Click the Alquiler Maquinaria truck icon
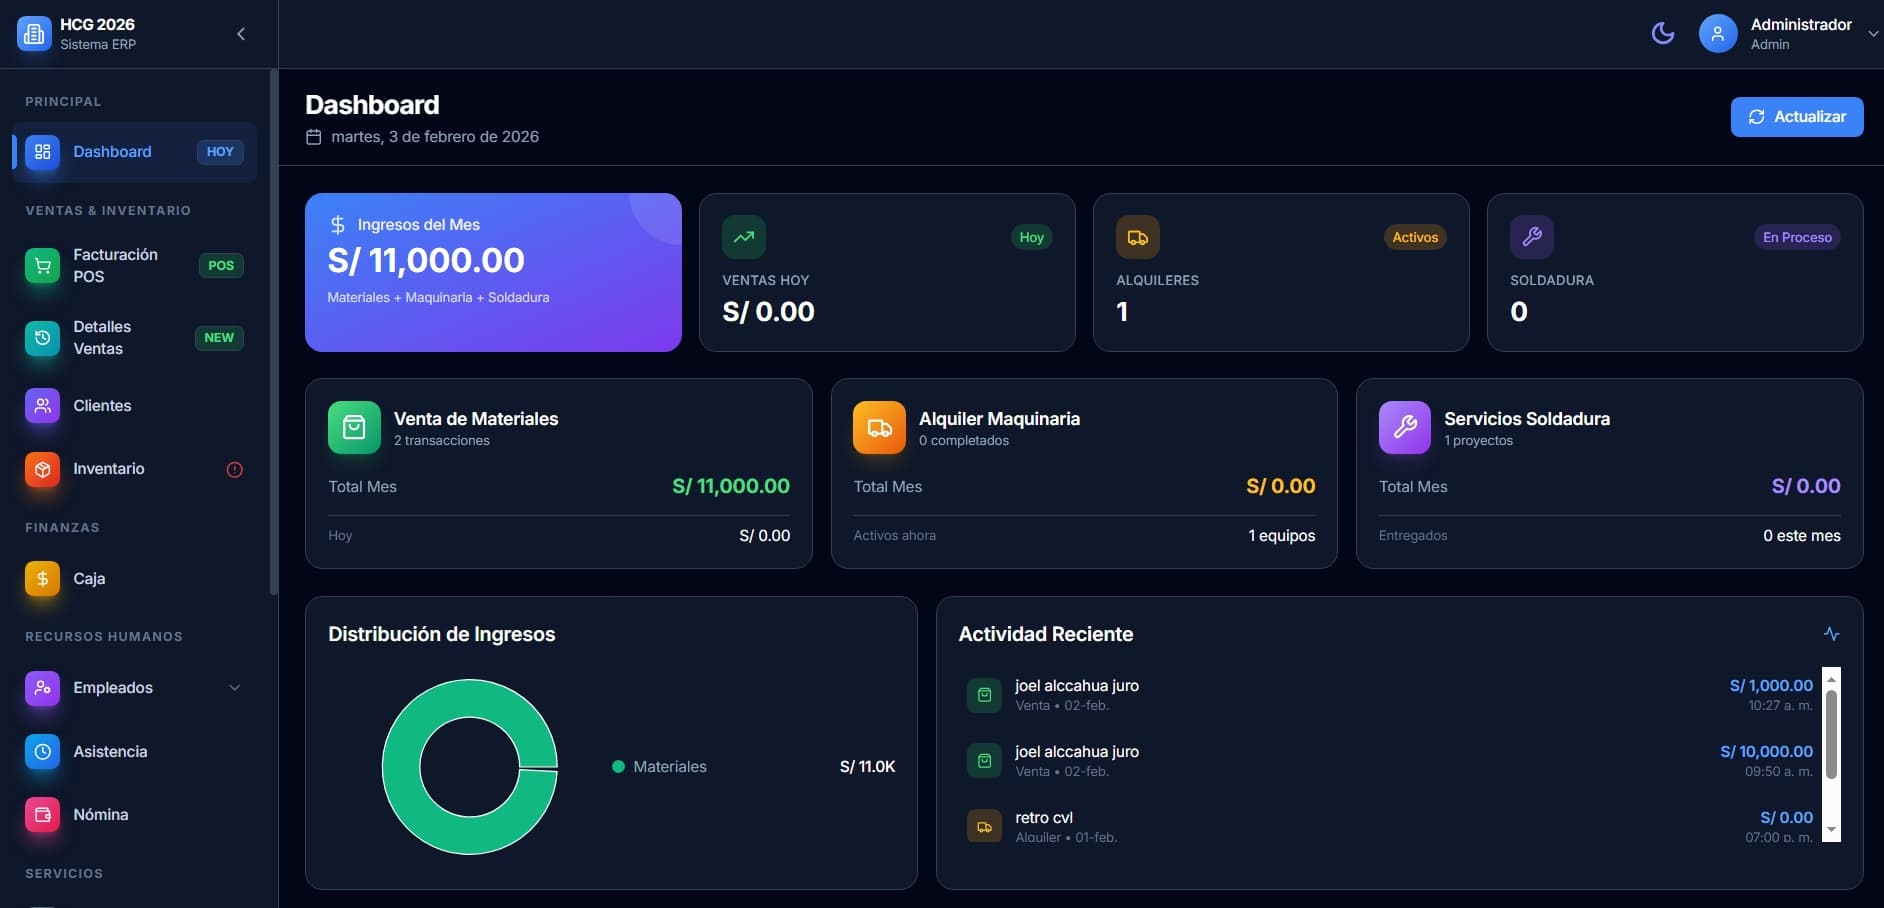The height and width of the screenshot is (908, 1884). coord(879,428)
